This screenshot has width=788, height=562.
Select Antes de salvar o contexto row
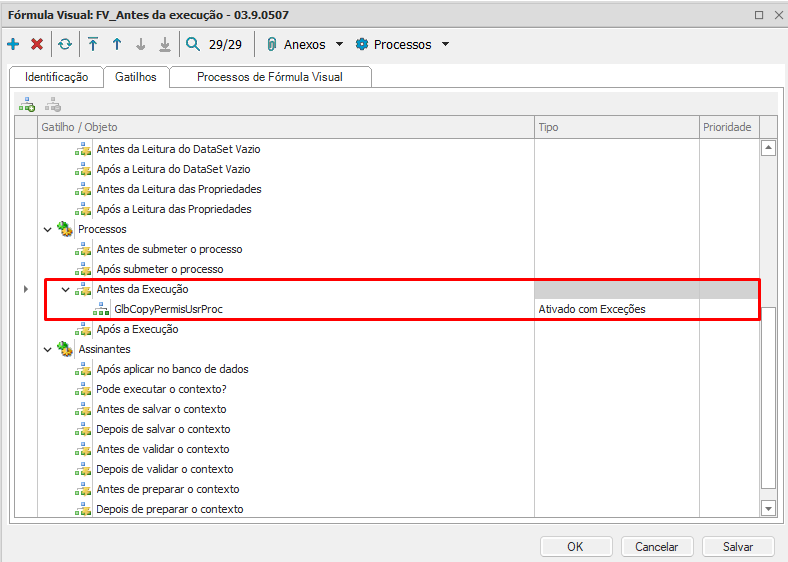pyautogui.click(x=399, y=409)
